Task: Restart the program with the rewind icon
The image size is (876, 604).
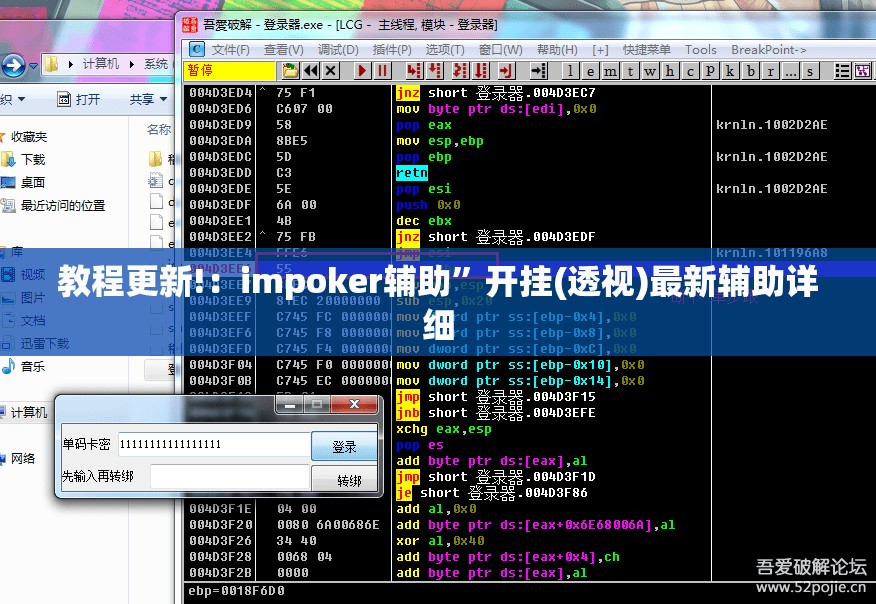Action: [311, 70]
